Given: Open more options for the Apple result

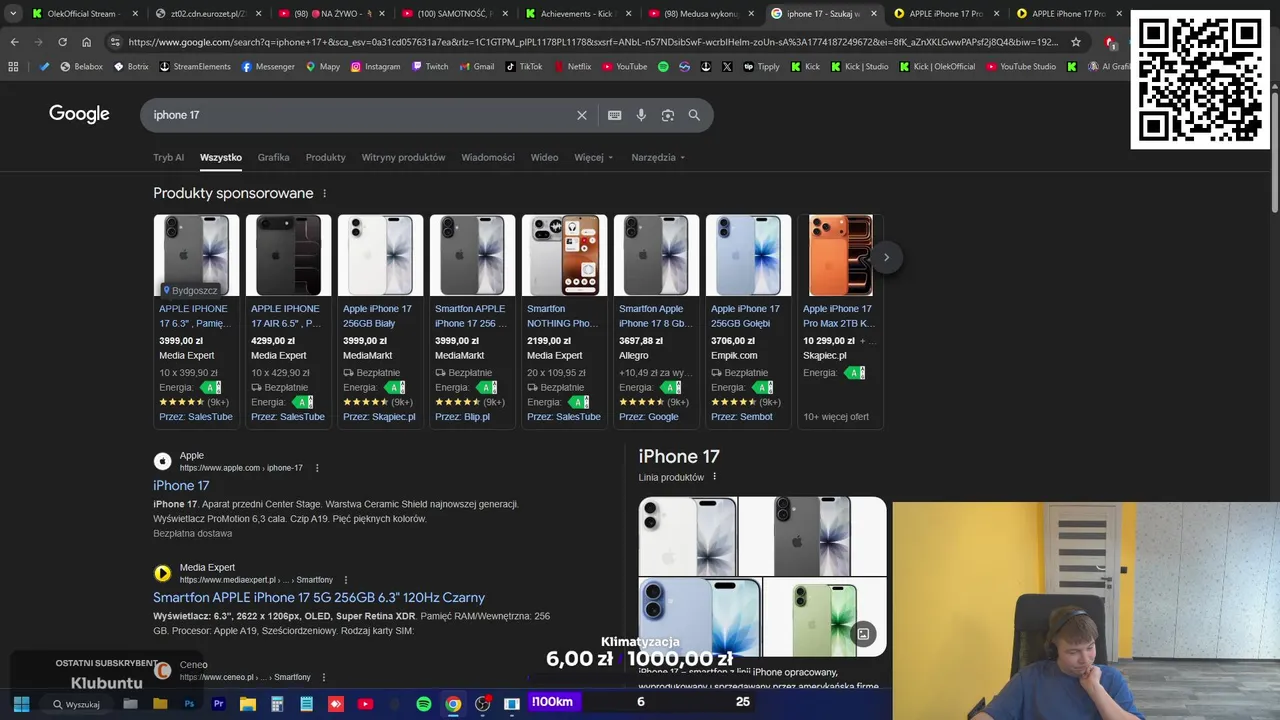Looking at the screenshot, I should [317, 468].
